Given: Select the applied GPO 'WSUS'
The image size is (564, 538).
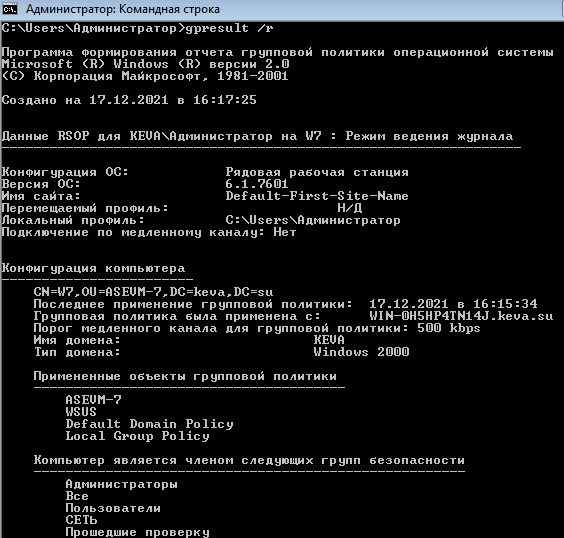Looking at the screenshot, I should click(81, 412).
